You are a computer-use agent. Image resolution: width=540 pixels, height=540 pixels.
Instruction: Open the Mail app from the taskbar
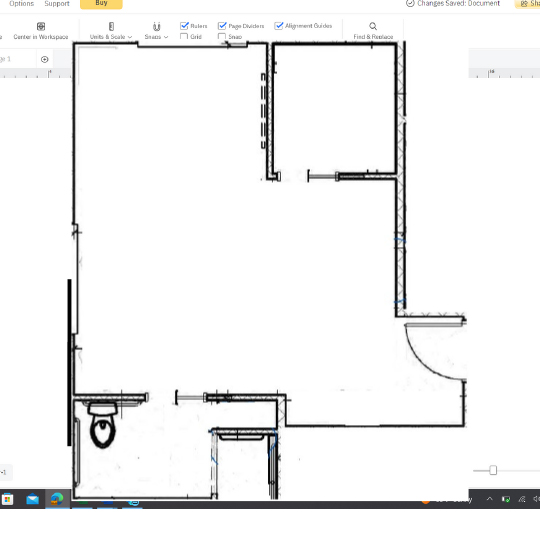(33, 499)
